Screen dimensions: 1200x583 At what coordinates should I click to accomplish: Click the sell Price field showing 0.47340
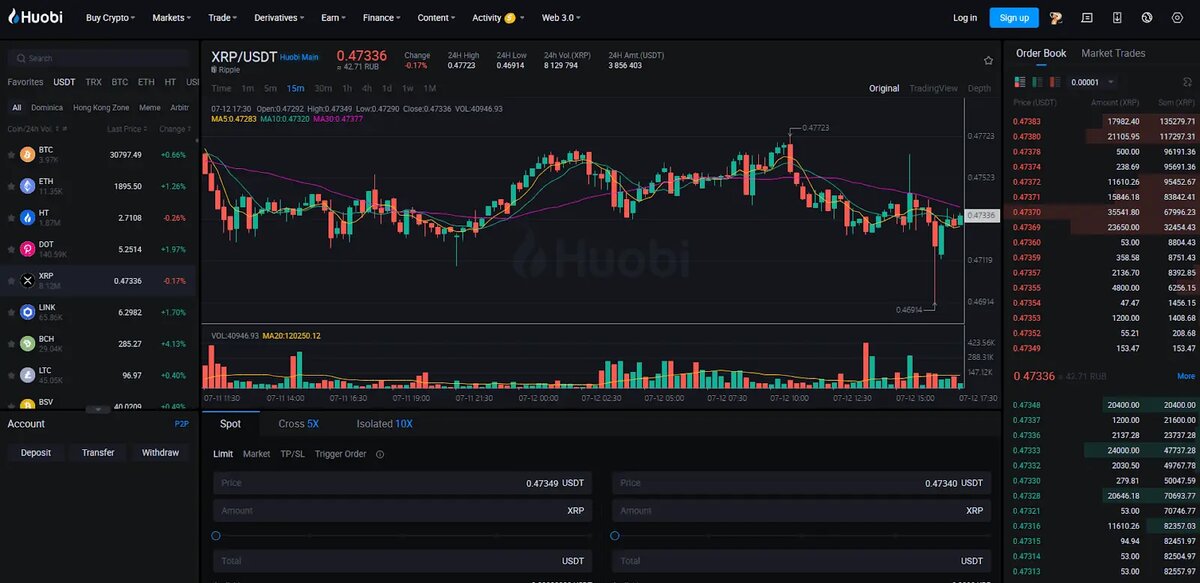(802, 483)
